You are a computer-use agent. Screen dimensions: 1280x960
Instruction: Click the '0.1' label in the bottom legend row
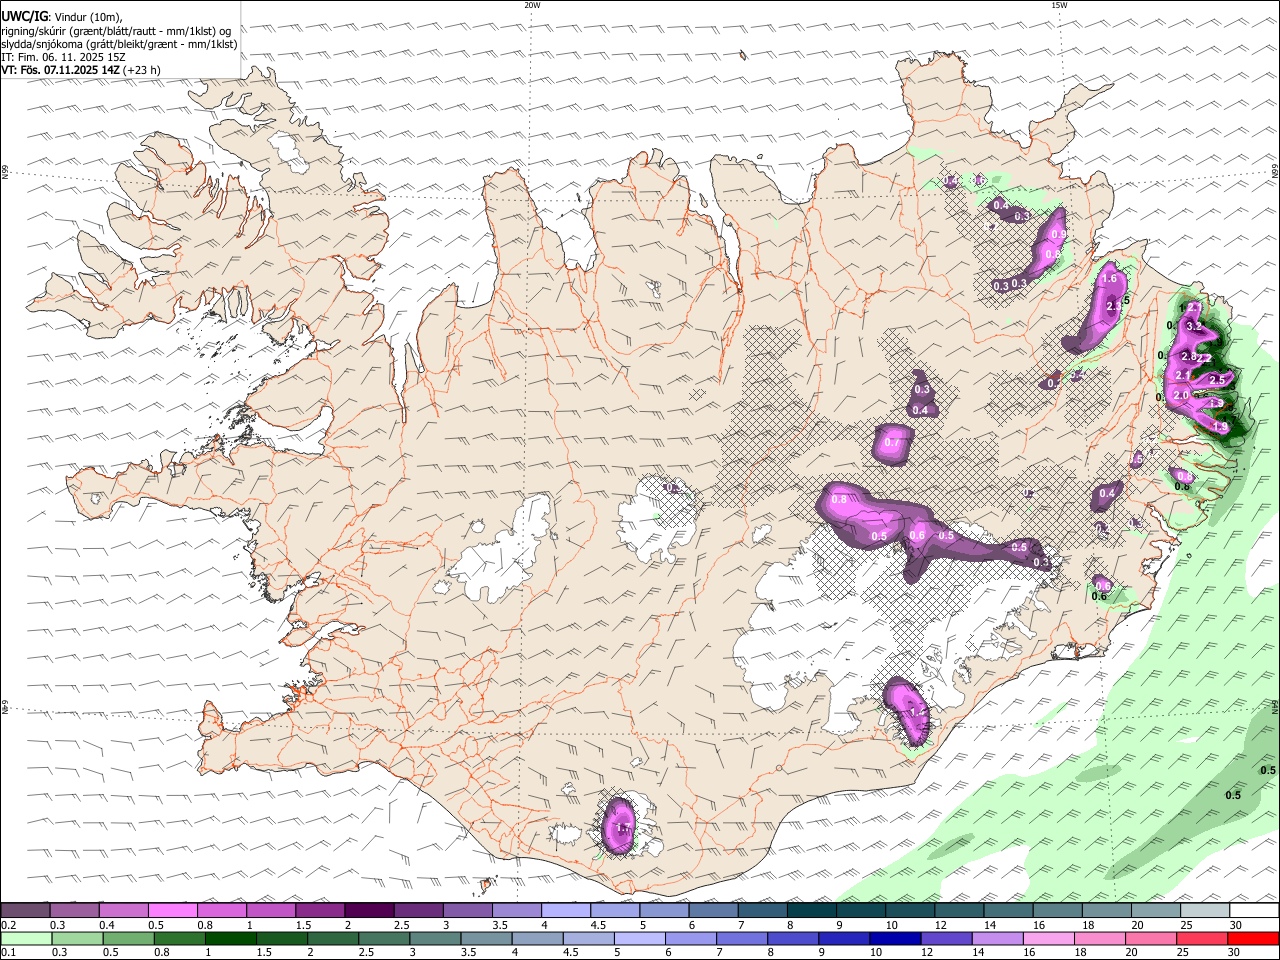(x=9, y=953)
